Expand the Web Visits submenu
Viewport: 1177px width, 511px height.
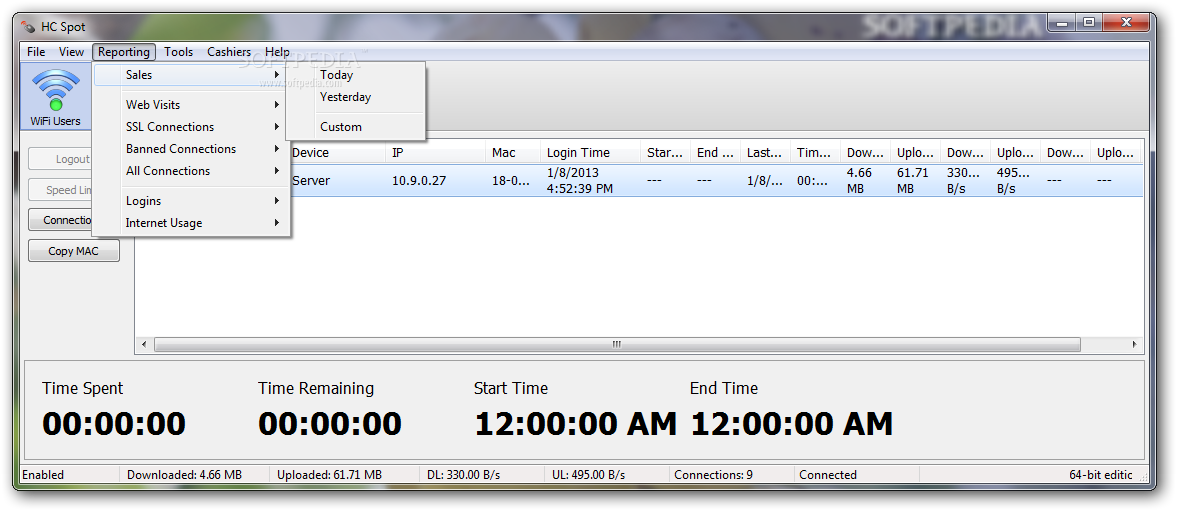[190, 105]
